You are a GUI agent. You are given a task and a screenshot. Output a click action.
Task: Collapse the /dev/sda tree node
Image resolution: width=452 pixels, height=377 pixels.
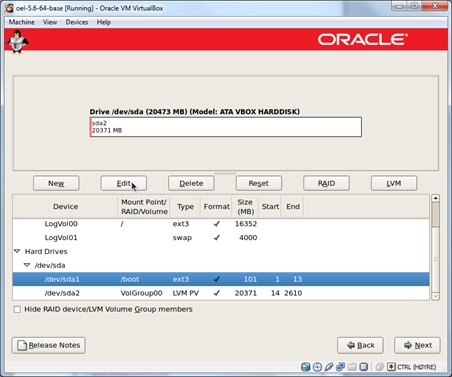tap(27, 265)
